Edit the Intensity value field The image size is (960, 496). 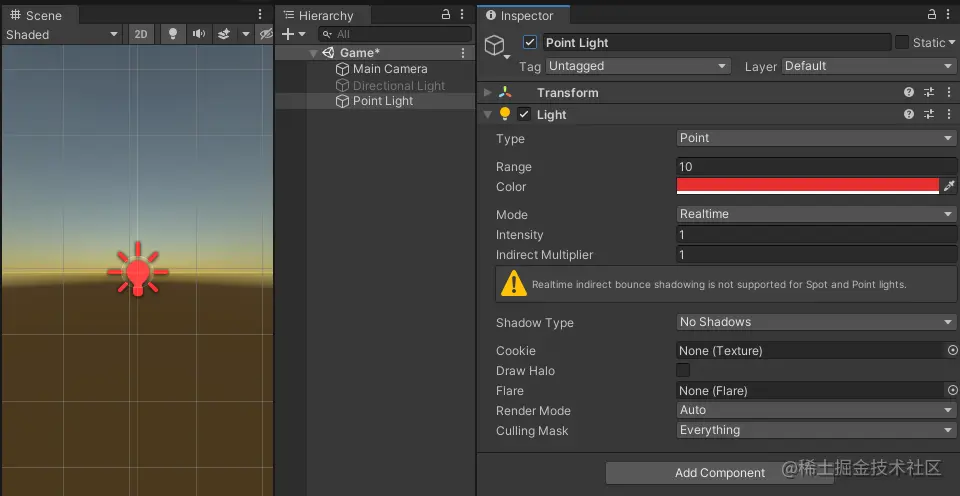click(816, 235)
